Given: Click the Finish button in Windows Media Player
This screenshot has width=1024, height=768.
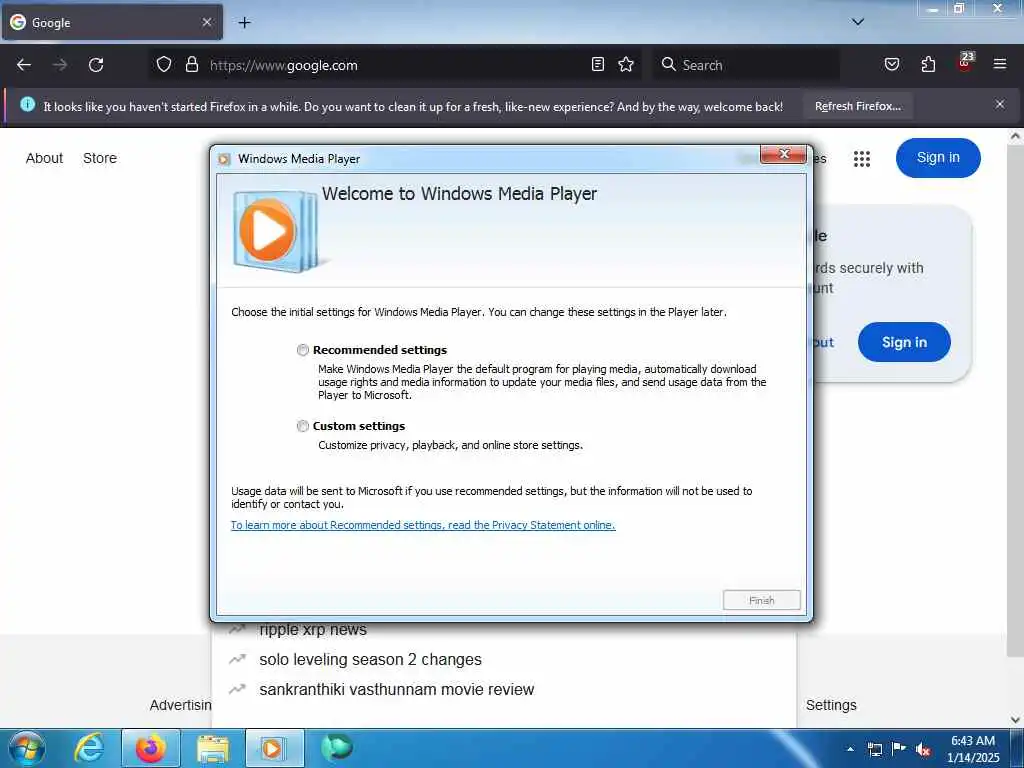Looking at the screenshot, I should click(761, 600).
